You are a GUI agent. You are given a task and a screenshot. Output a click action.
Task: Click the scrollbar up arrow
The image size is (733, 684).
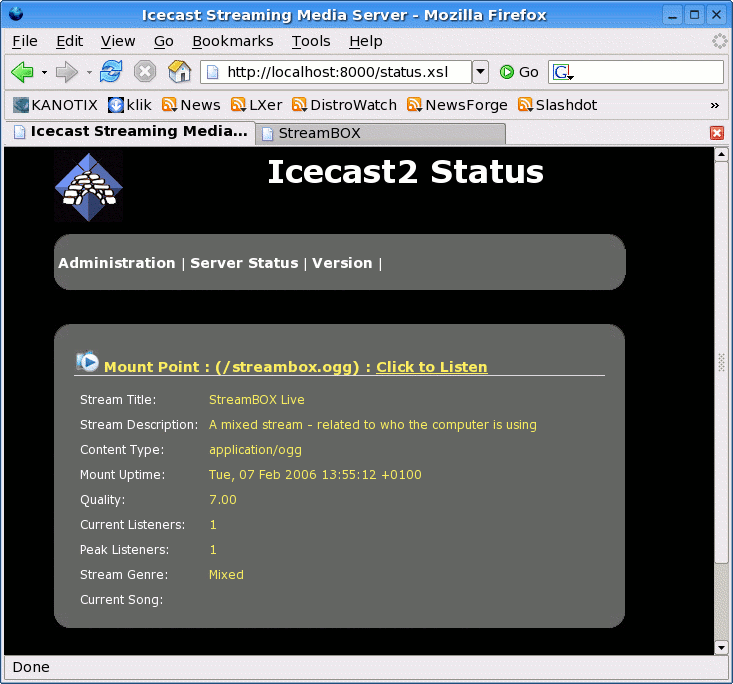click(721, 154)
